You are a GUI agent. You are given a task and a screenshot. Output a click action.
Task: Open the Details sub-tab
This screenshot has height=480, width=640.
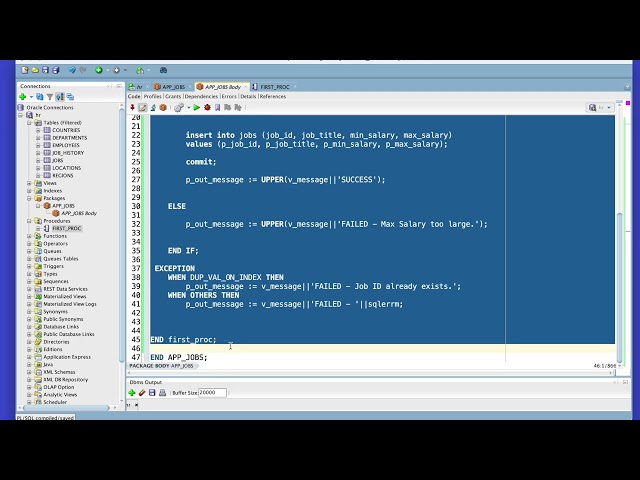pos(248,96)
